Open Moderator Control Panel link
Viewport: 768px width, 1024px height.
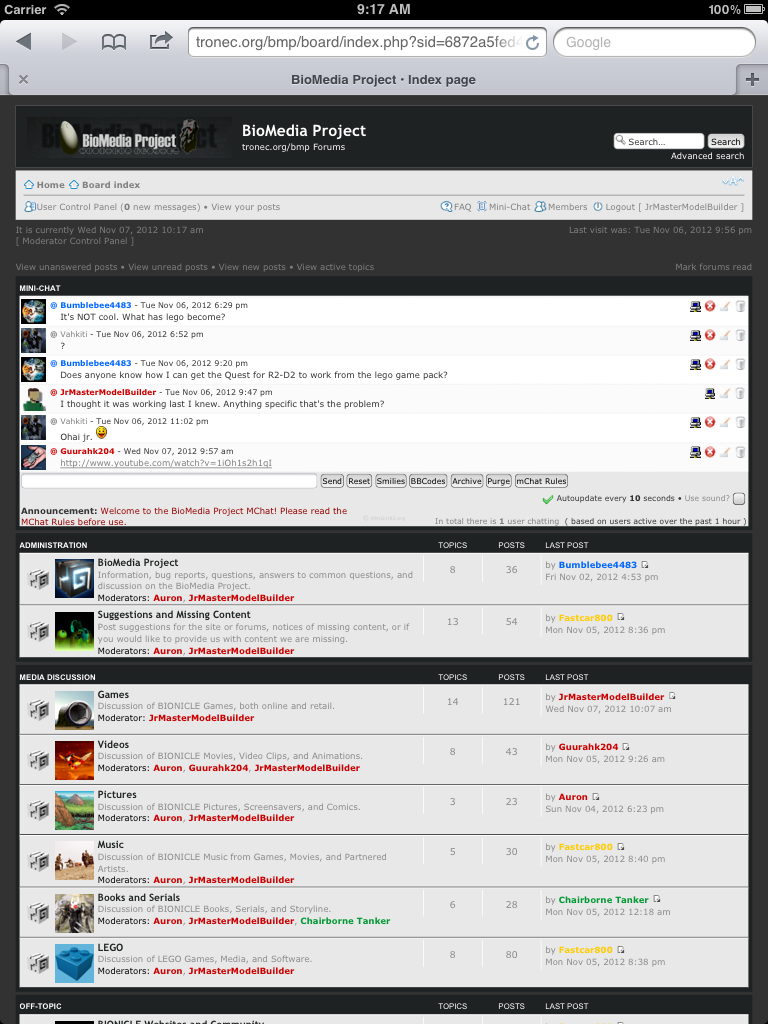click(x=74, y=241)
